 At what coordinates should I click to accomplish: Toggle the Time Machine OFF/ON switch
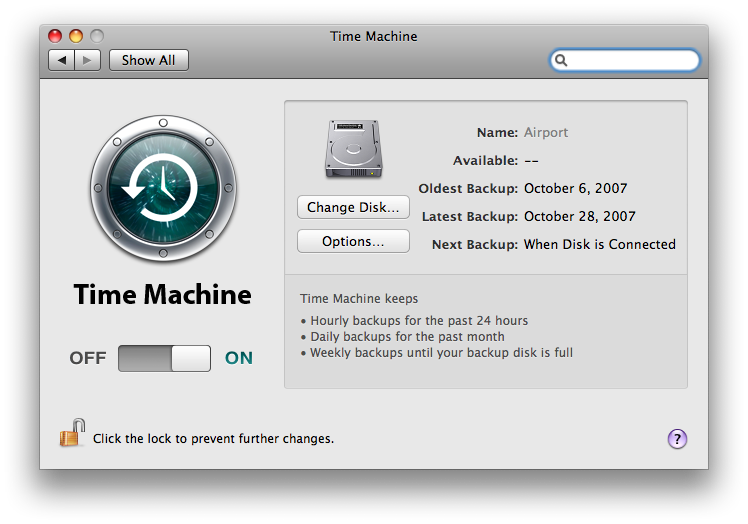pos(164,358)
